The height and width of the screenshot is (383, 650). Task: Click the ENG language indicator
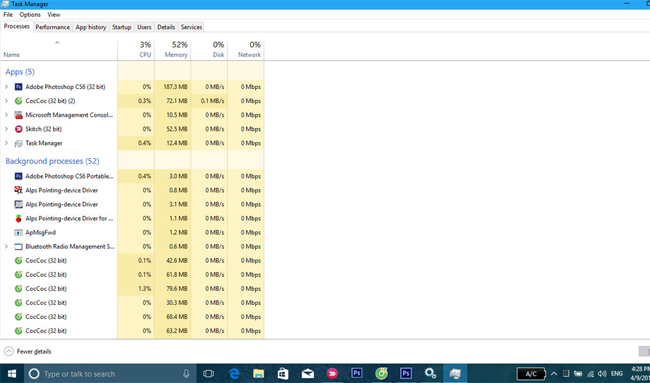[x=617, y=374]
